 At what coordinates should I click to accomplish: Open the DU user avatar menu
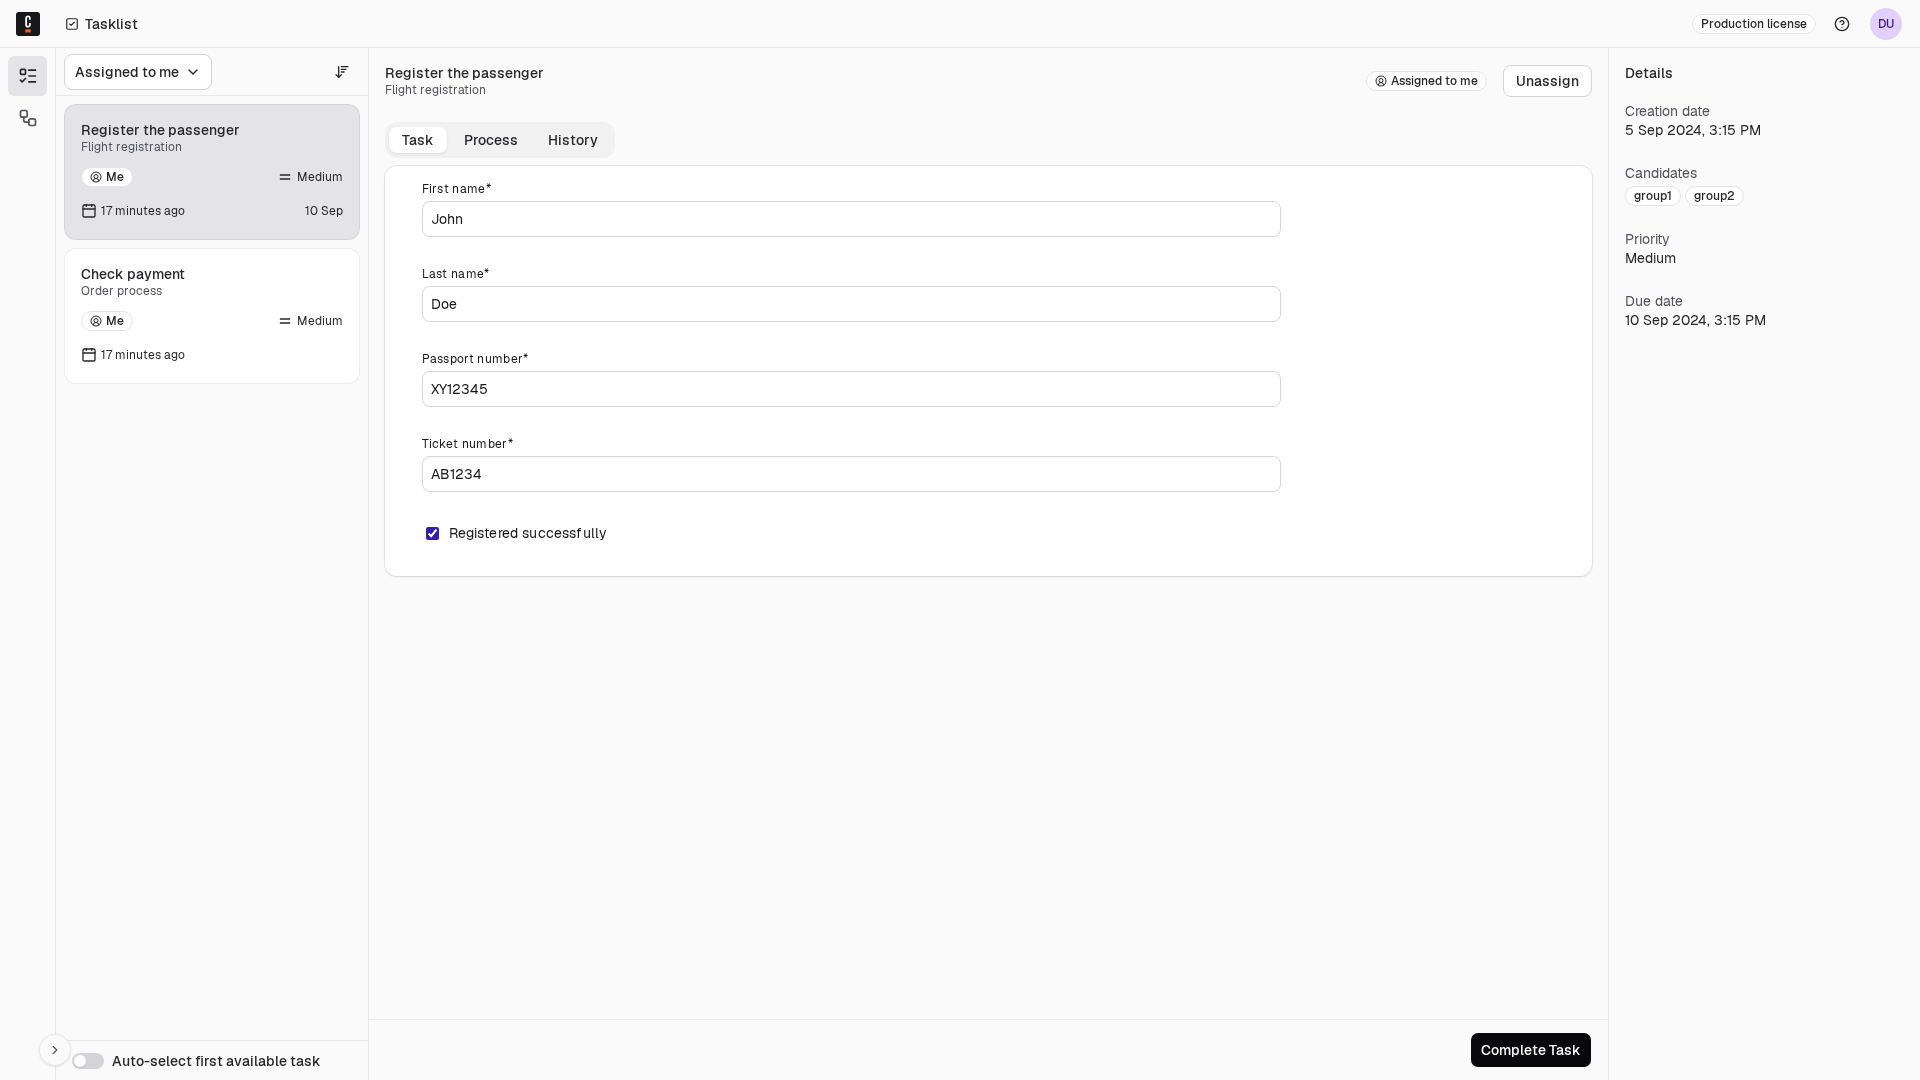coord(1886,24)
